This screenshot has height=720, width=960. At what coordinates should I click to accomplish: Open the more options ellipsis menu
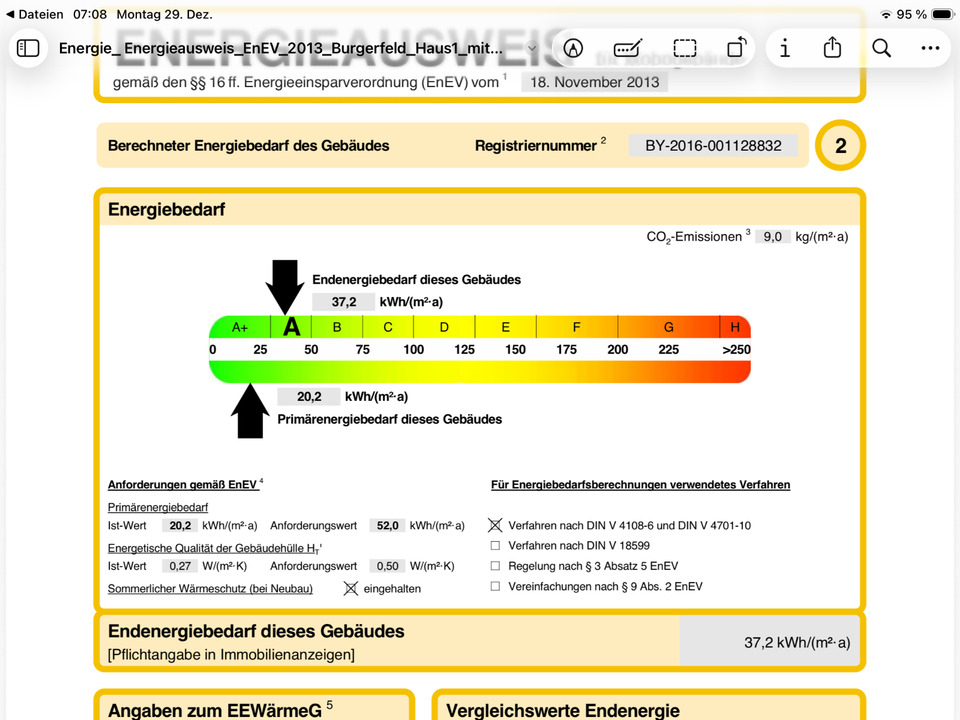point(930,48)
